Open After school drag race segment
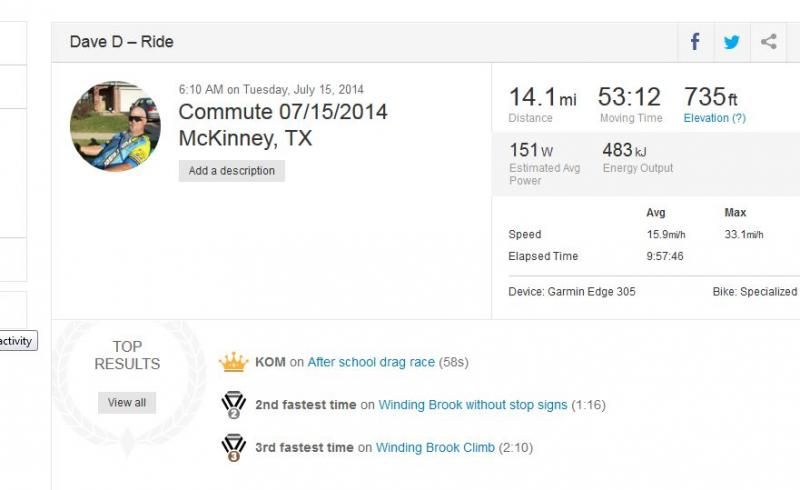Image resolution: width=800 pixels, height=490 pixels. tap(371, 362)
